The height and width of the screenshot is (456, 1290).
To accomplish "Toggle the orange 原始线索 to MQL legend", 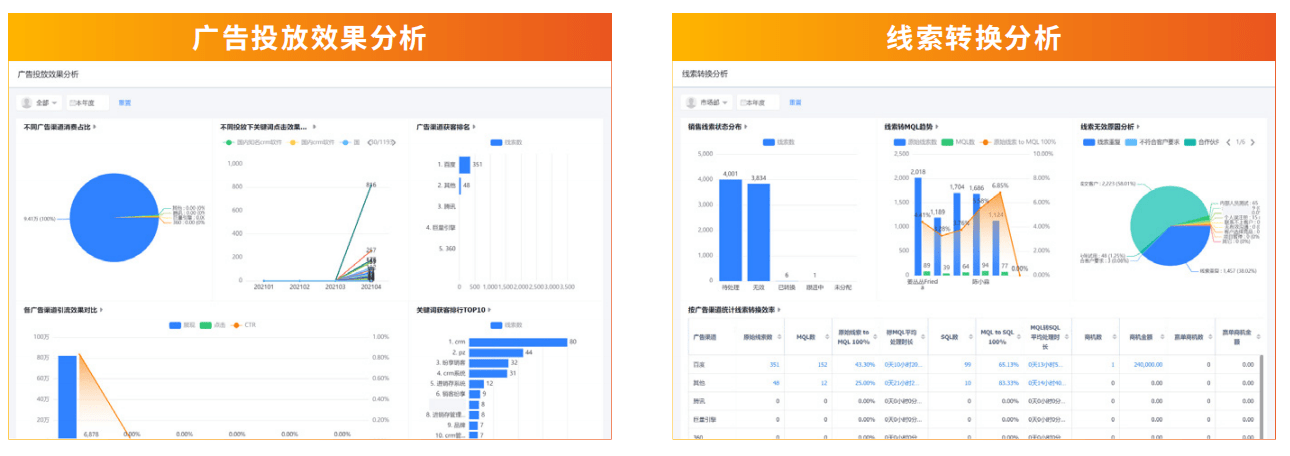I will coord(1017,143).
